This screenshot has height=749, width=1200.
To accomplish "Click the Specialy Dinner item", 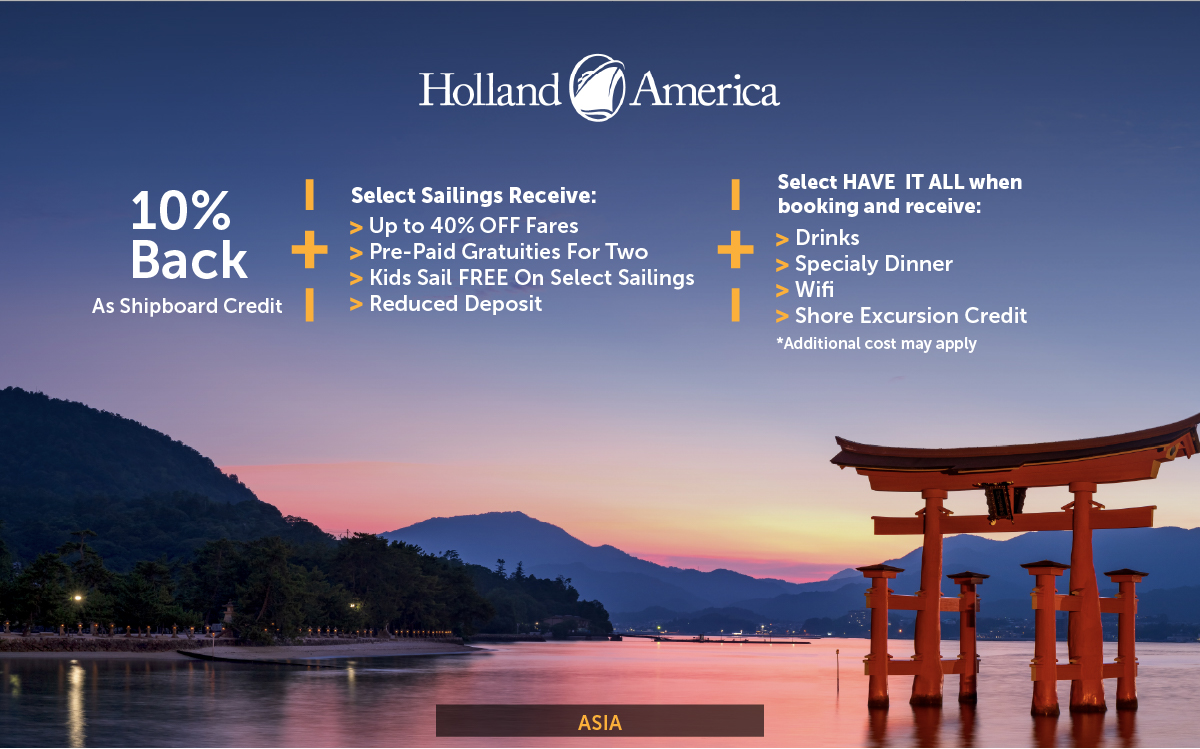I will tap(874, 264).
